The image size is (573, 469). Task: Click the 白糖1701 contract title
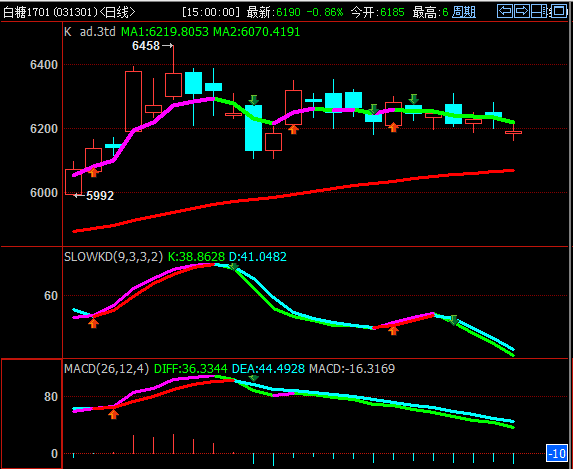point(26,12)
